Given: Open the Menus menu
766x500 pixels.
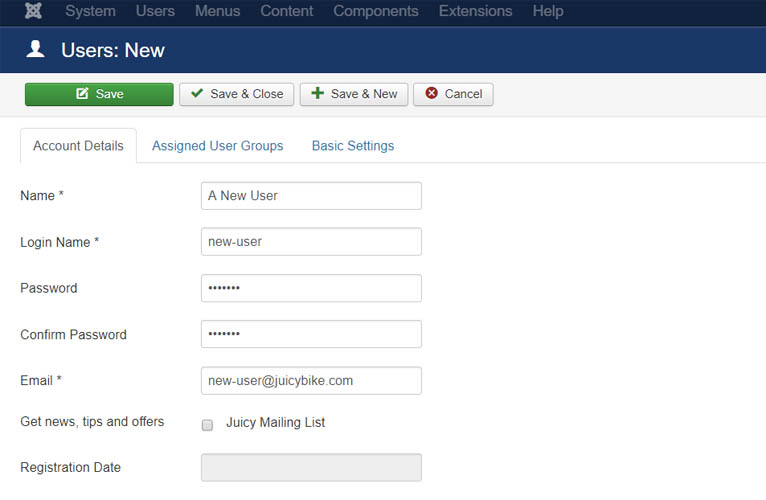Looking at the screenshot, I should [217, 11].
